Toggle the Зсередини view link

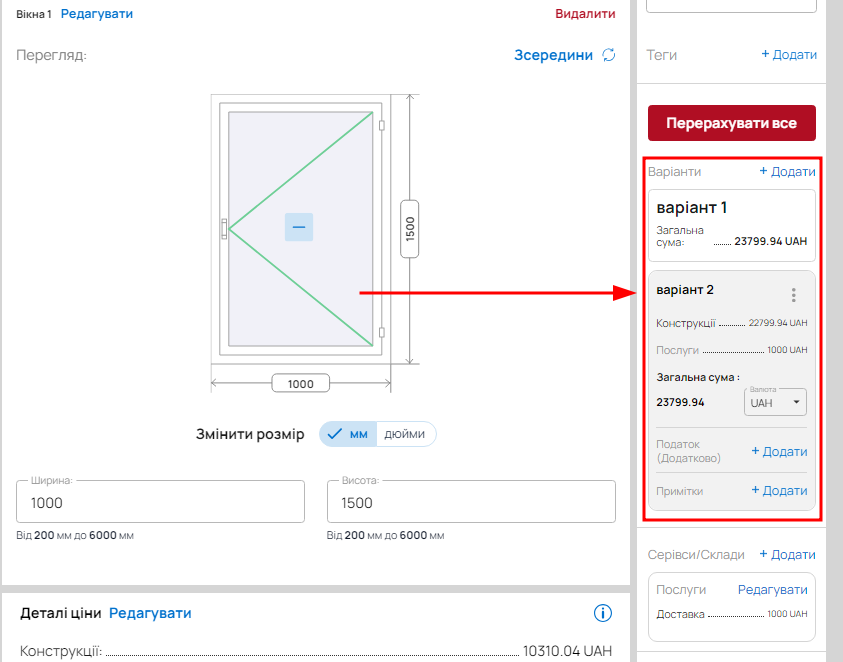[553, 55]
